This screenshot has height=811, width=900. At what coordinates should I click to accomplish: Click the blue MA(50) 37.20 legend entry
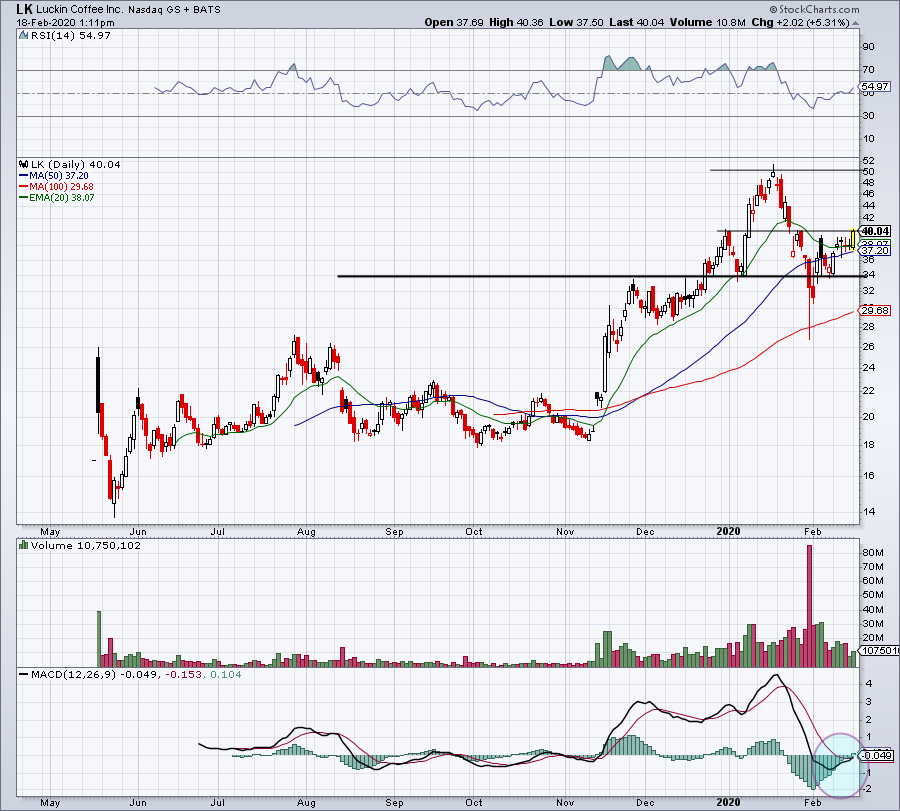tap(53, 176)
